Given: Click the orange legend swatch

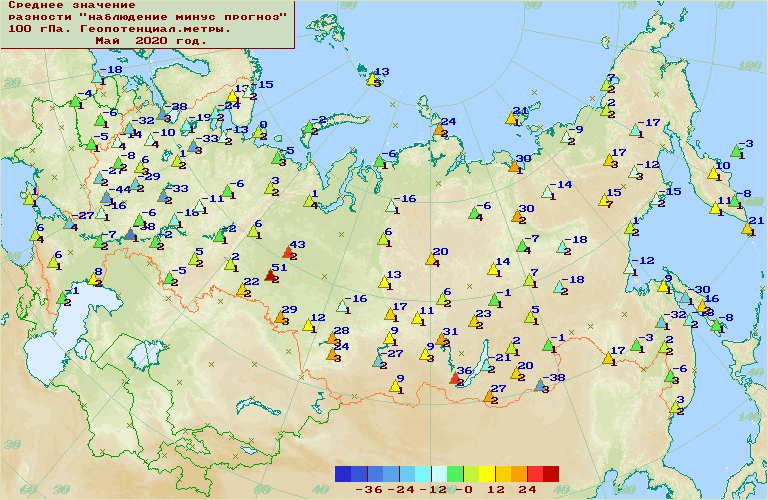Looking at the screenshot, I should (x=519, y=474).
